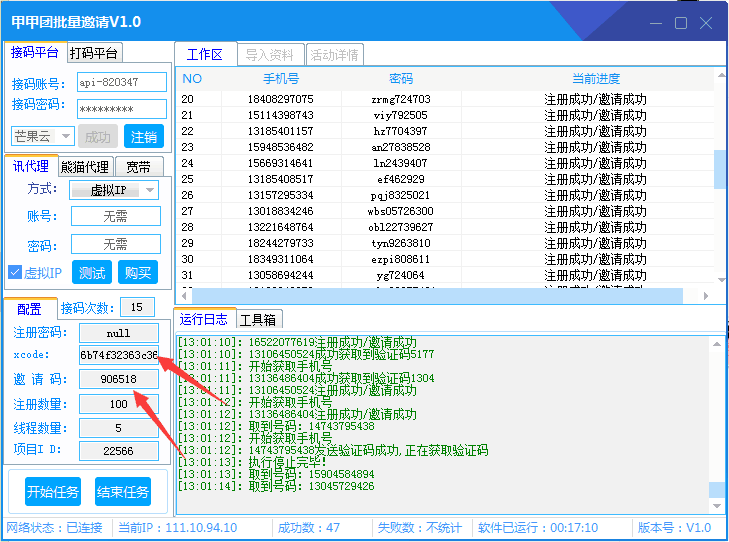Click password cell obl22739627
This screenshot has width=729, height=542.
[x=400, y=227]
